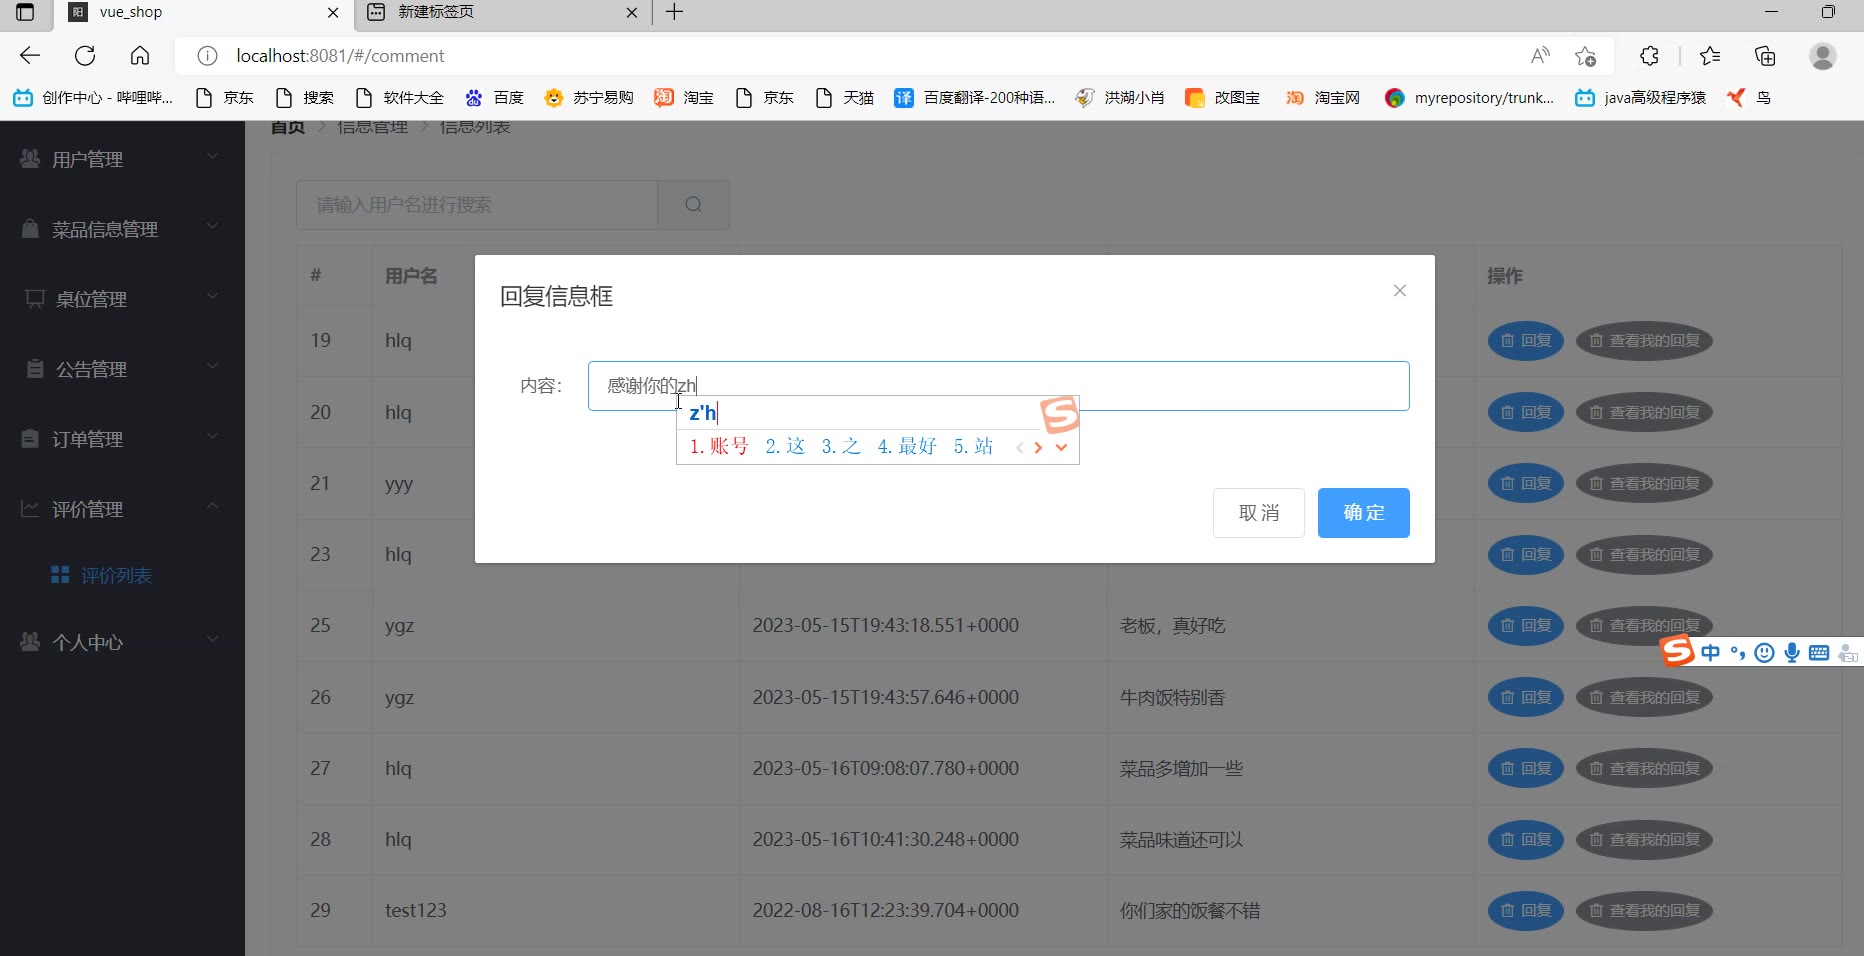Open the favorites list
The width and height of the screenshot is (1864, 956).
click(x=1710, y=56)
